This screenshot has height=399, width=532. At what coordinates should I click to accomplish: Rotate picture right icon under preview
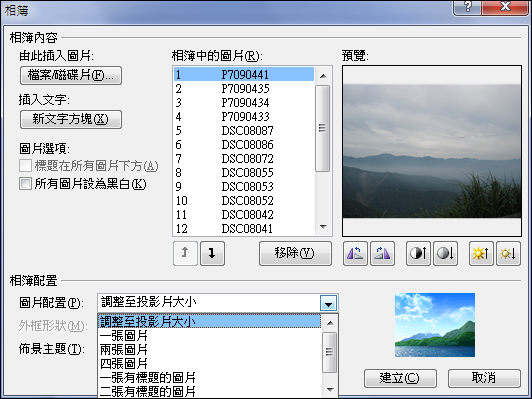pos(382,253)
